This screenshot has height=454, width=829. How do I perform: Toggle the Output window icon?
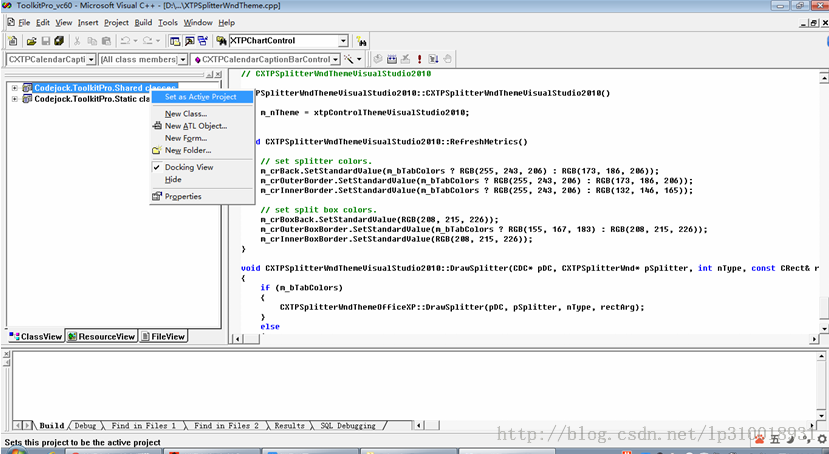coord(189,41)
